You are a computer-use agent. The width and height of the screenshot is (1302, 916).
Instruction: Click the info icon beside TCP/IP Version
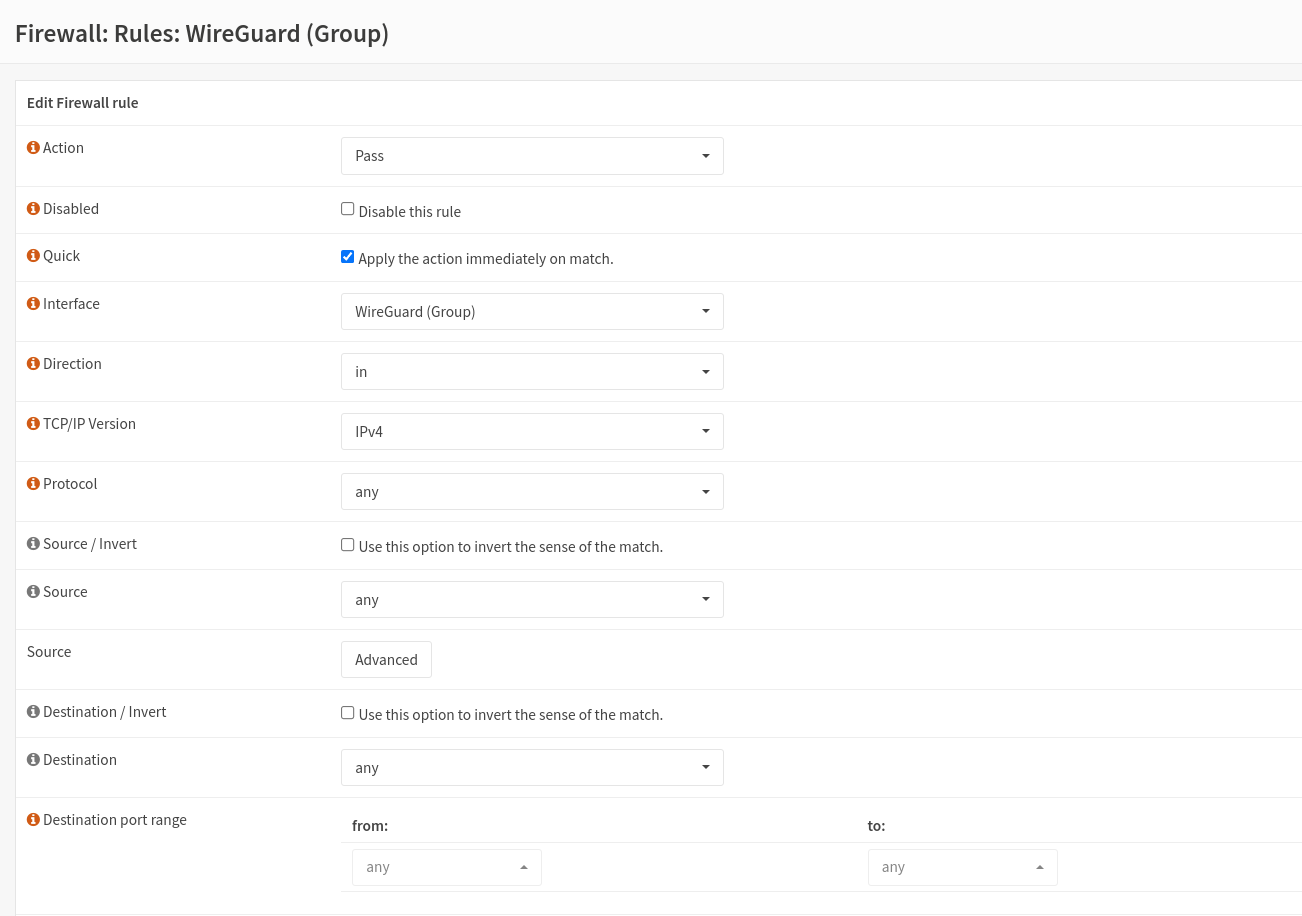33,424
